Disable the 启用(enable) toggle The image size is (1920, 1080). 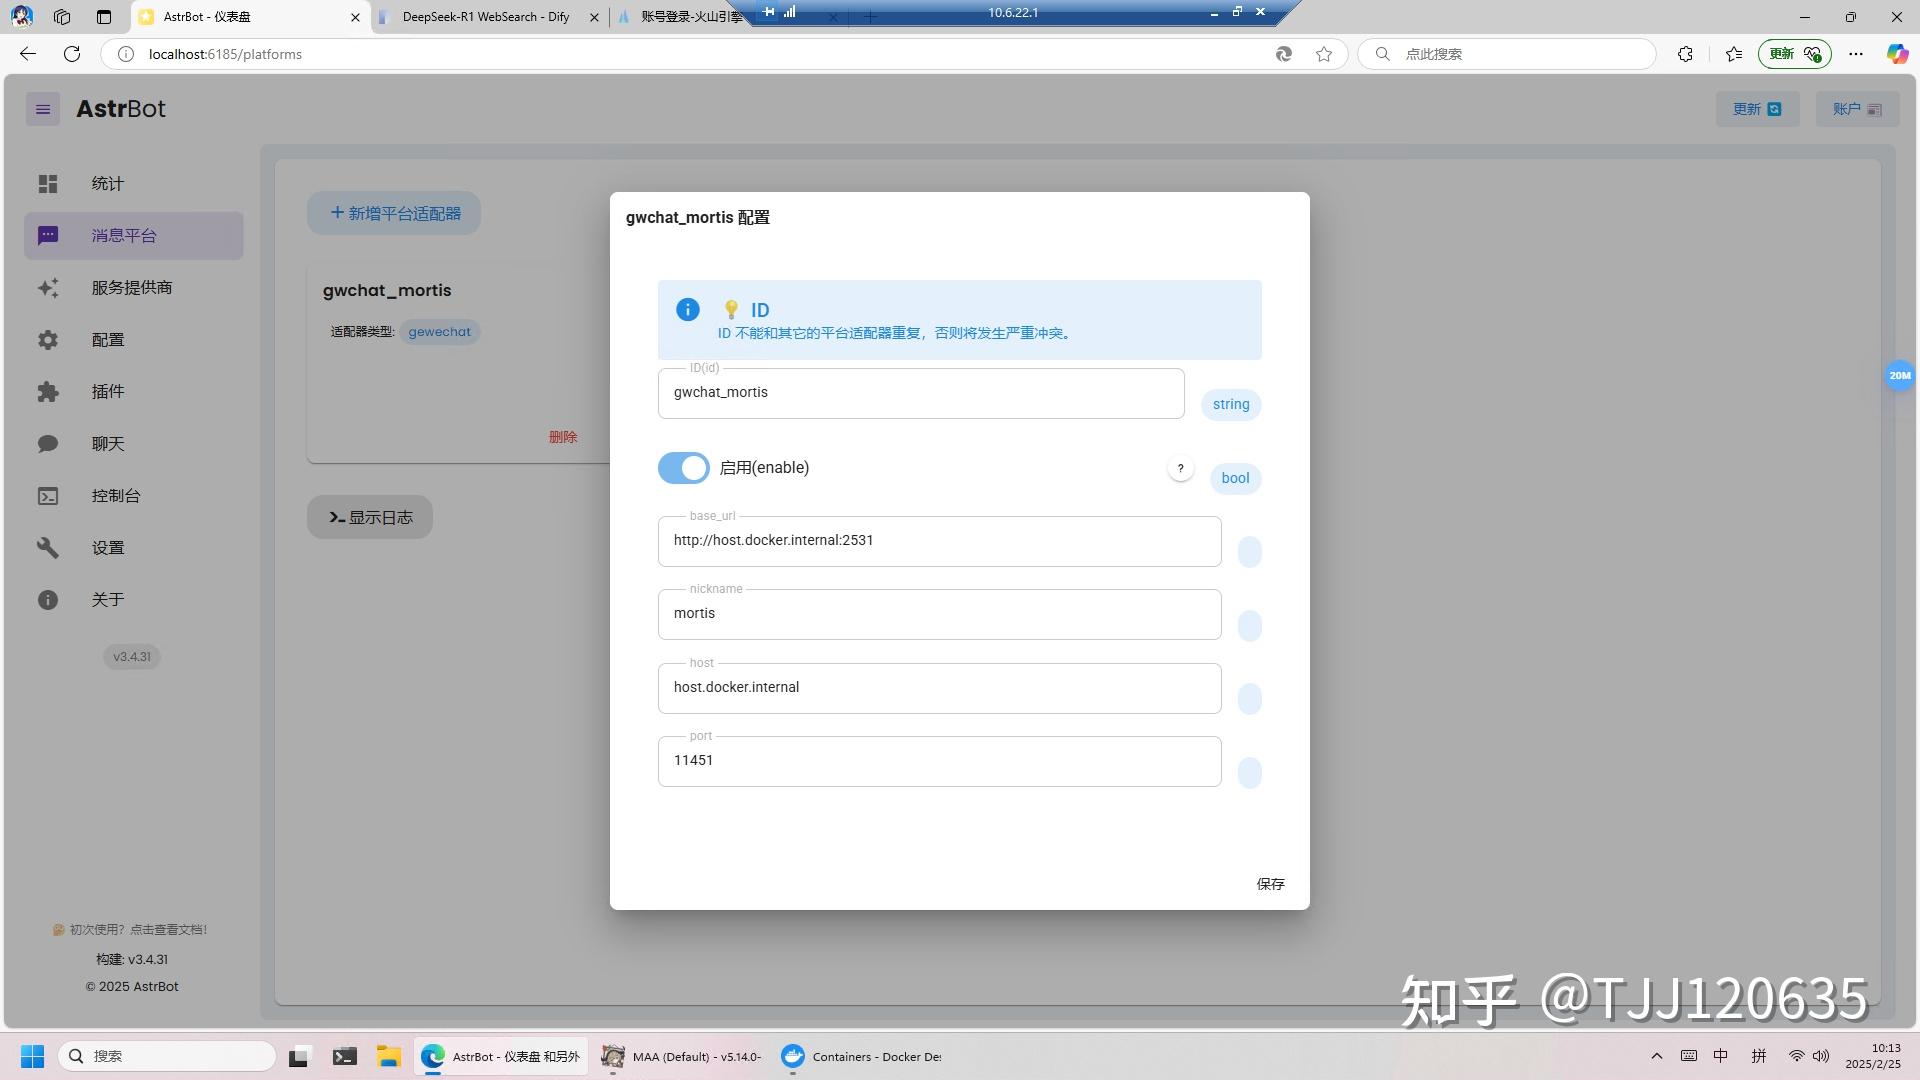[683, 467]
